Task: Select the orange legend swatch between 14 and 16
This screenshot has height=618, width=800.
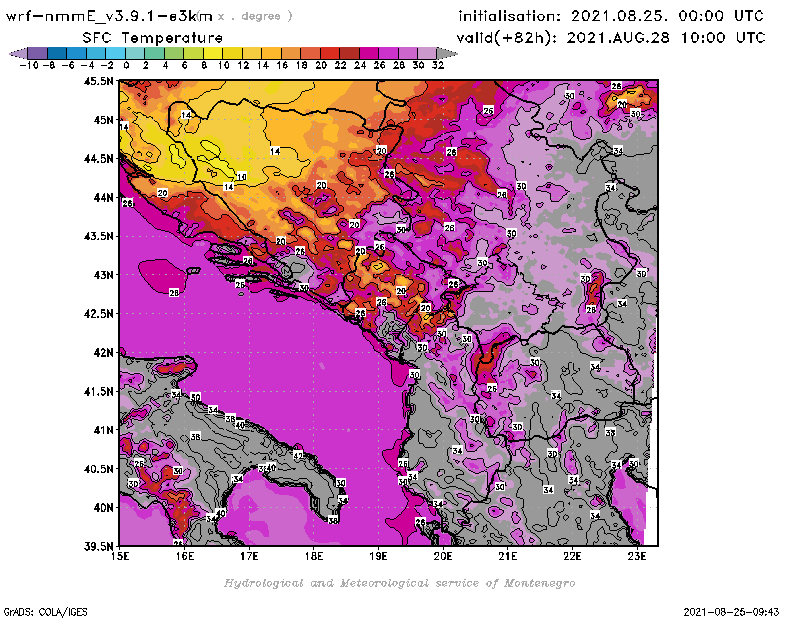Action: pyautogui.click(x=271, y=53)
